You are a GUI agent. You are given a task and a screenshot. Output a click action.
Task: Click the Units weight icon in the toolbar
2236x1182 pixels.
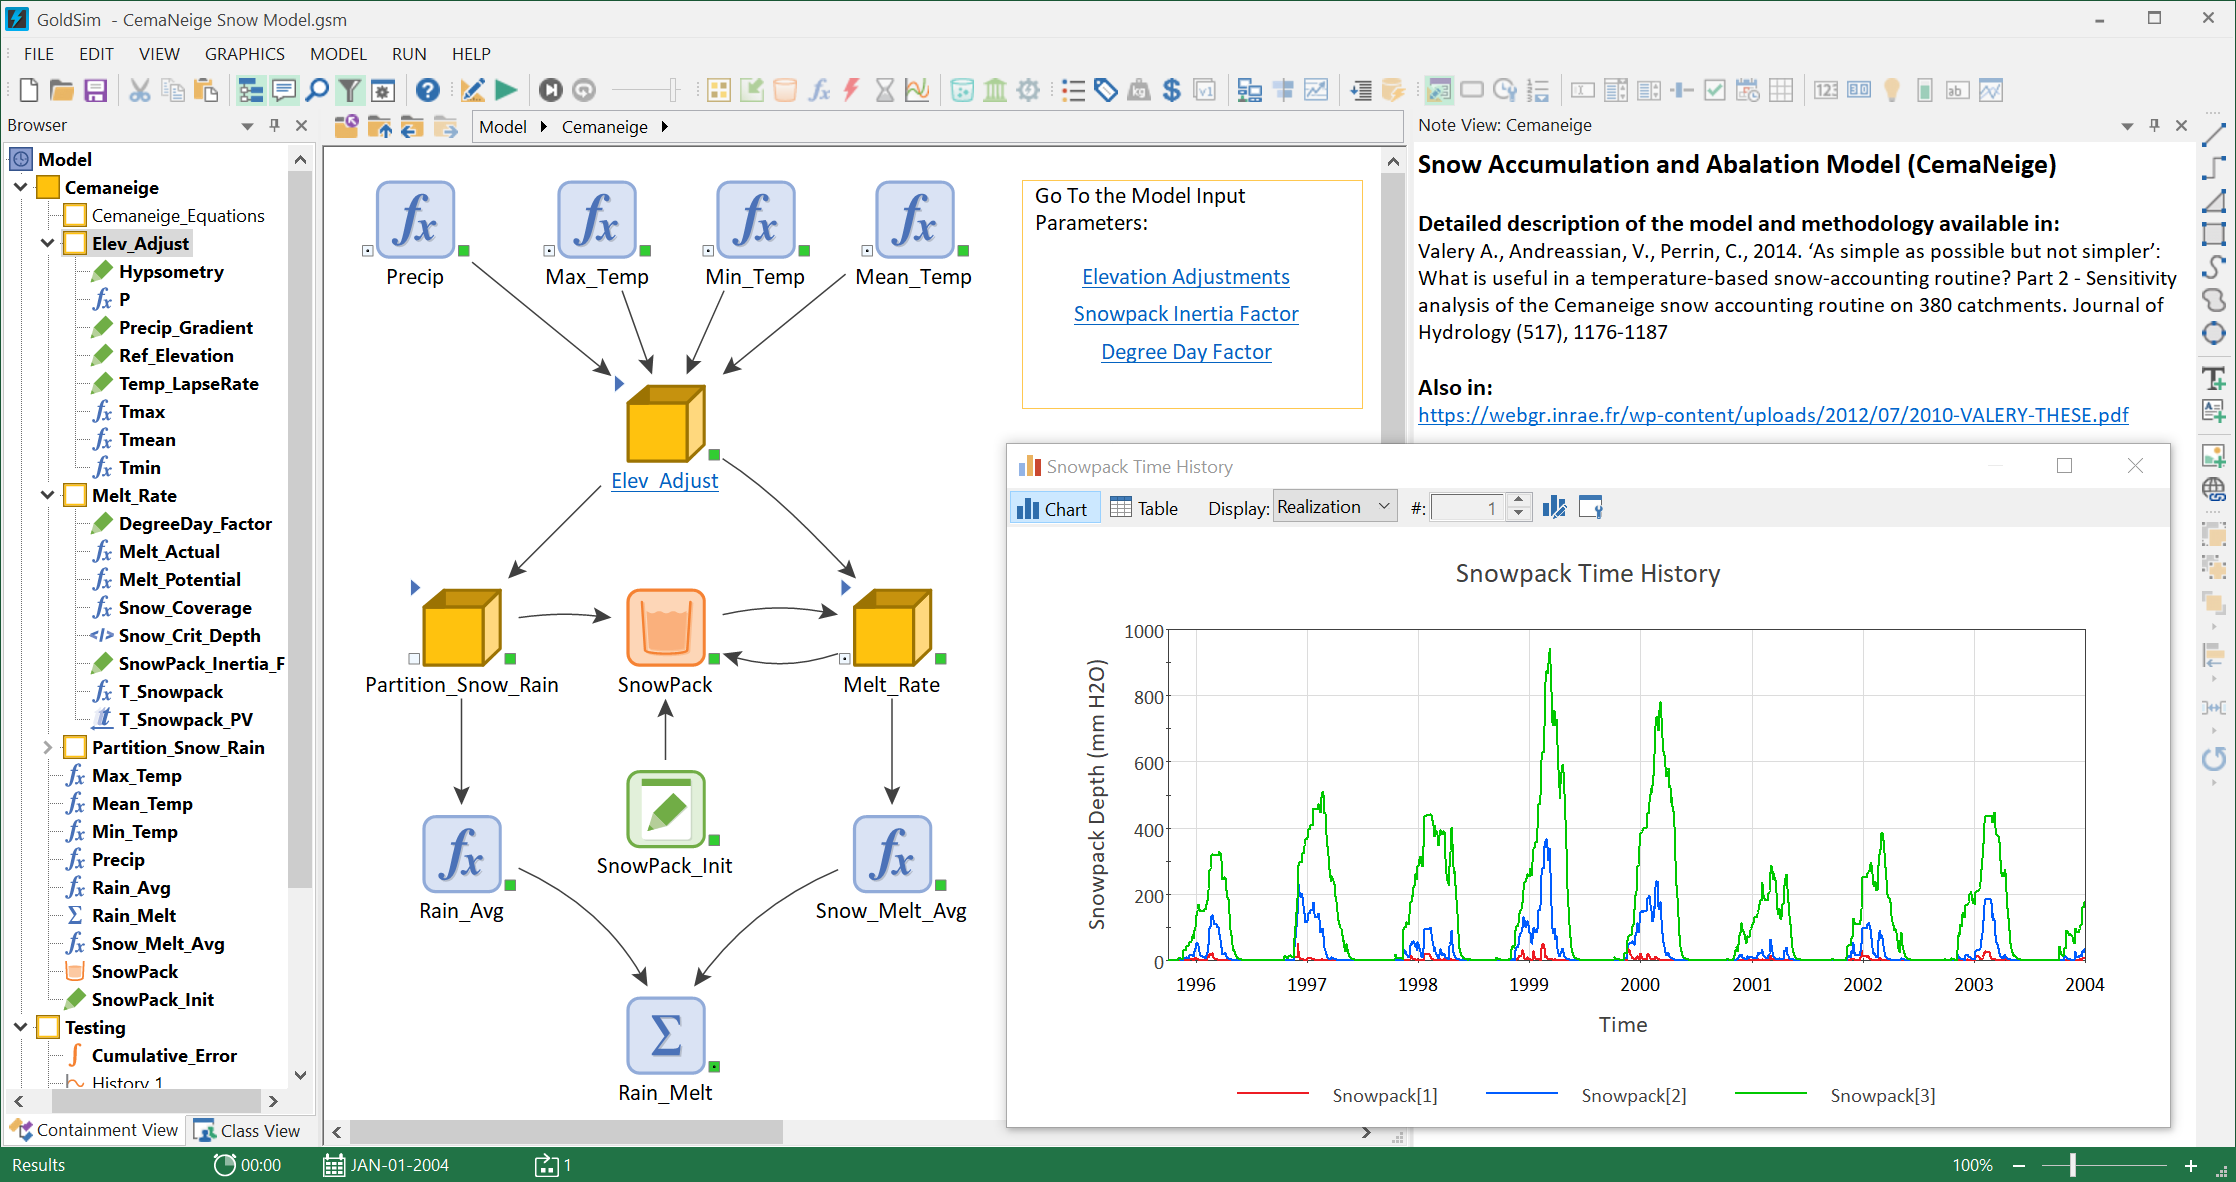(x=1139, y=91)
